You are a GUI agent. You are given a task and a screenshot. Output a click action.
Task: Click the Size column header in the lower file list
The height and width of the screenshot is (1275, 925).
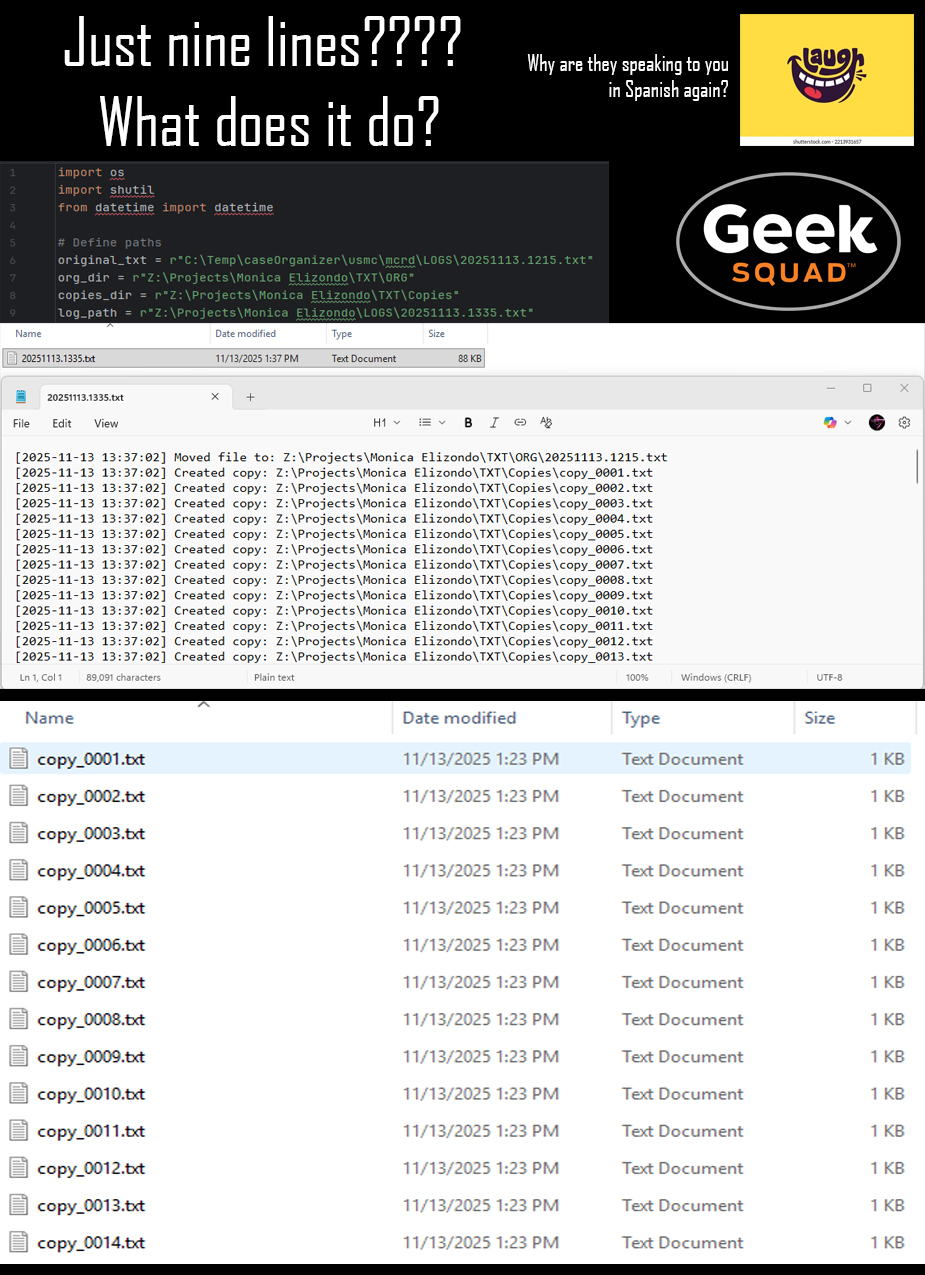click(819, 718)
